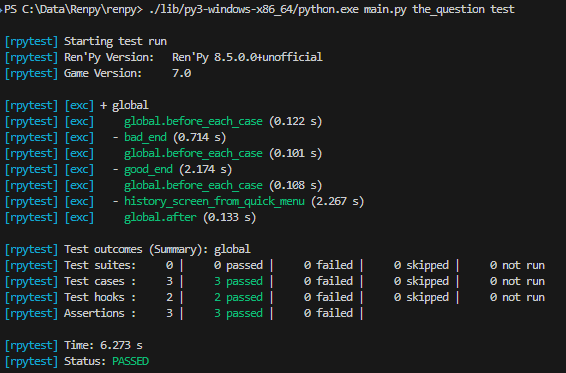Click '3 passed' in Assertions row
This screenshot has width=566, height=373.
tap(238, 313)
